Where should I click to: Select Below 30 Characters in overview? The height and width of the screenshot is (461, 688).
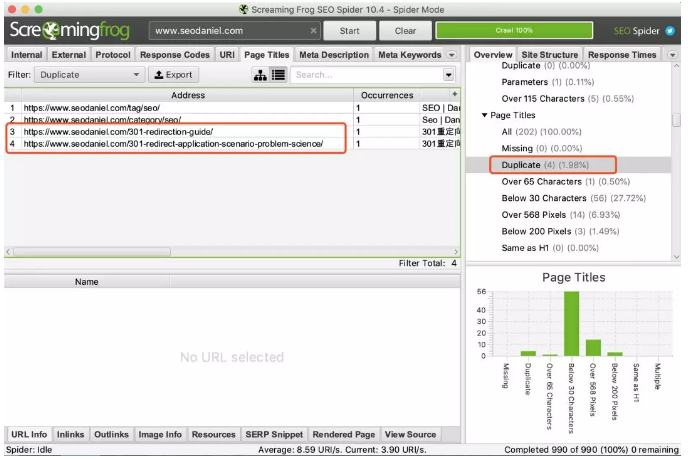coord(573,198)
